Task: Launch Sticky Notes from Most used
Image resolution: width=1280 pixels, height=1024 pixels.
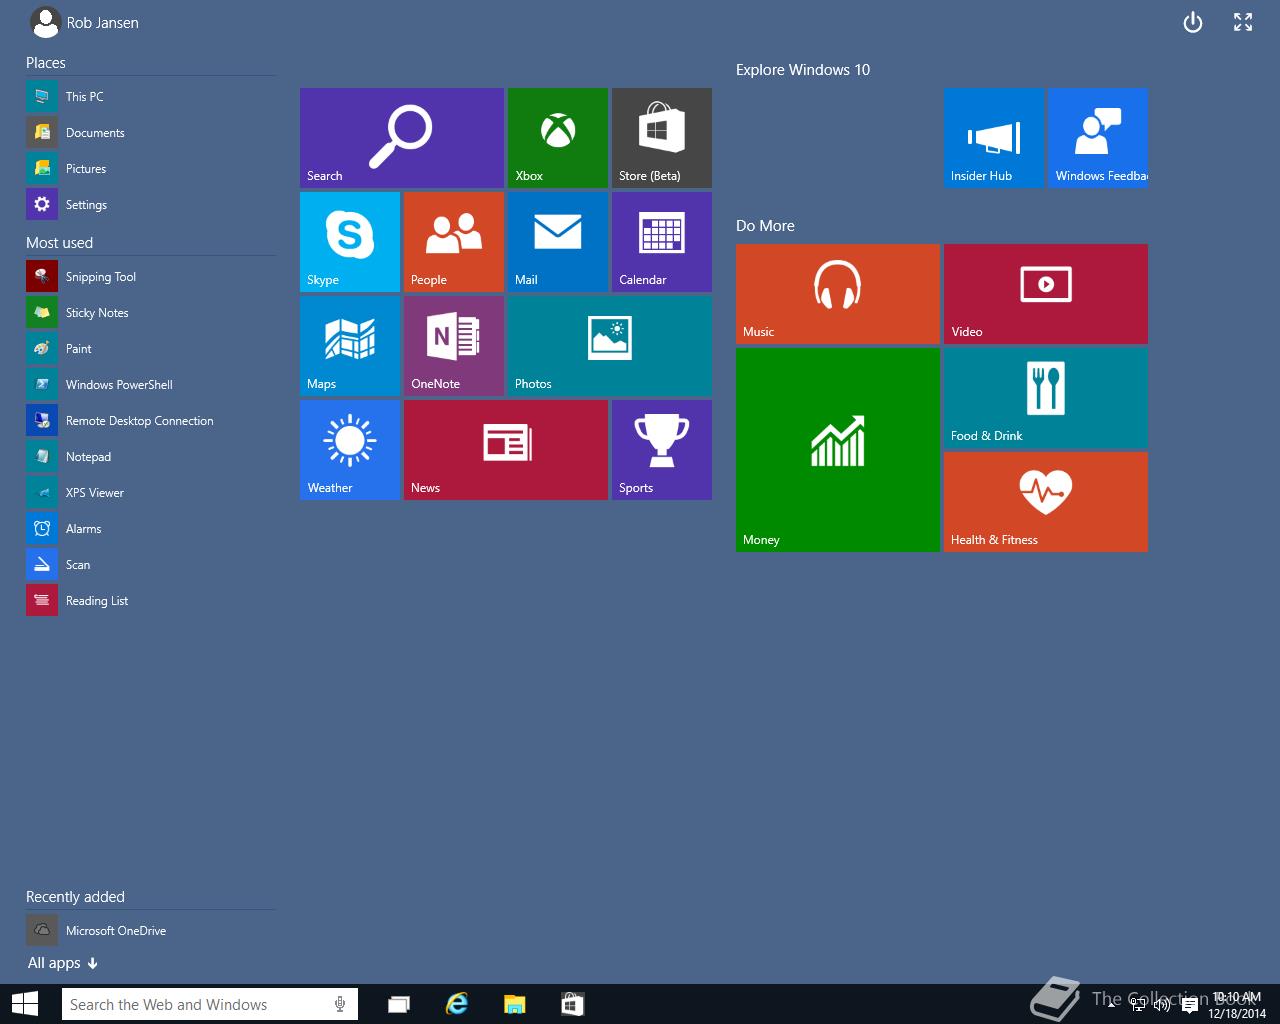Action: tap(151, 313)
